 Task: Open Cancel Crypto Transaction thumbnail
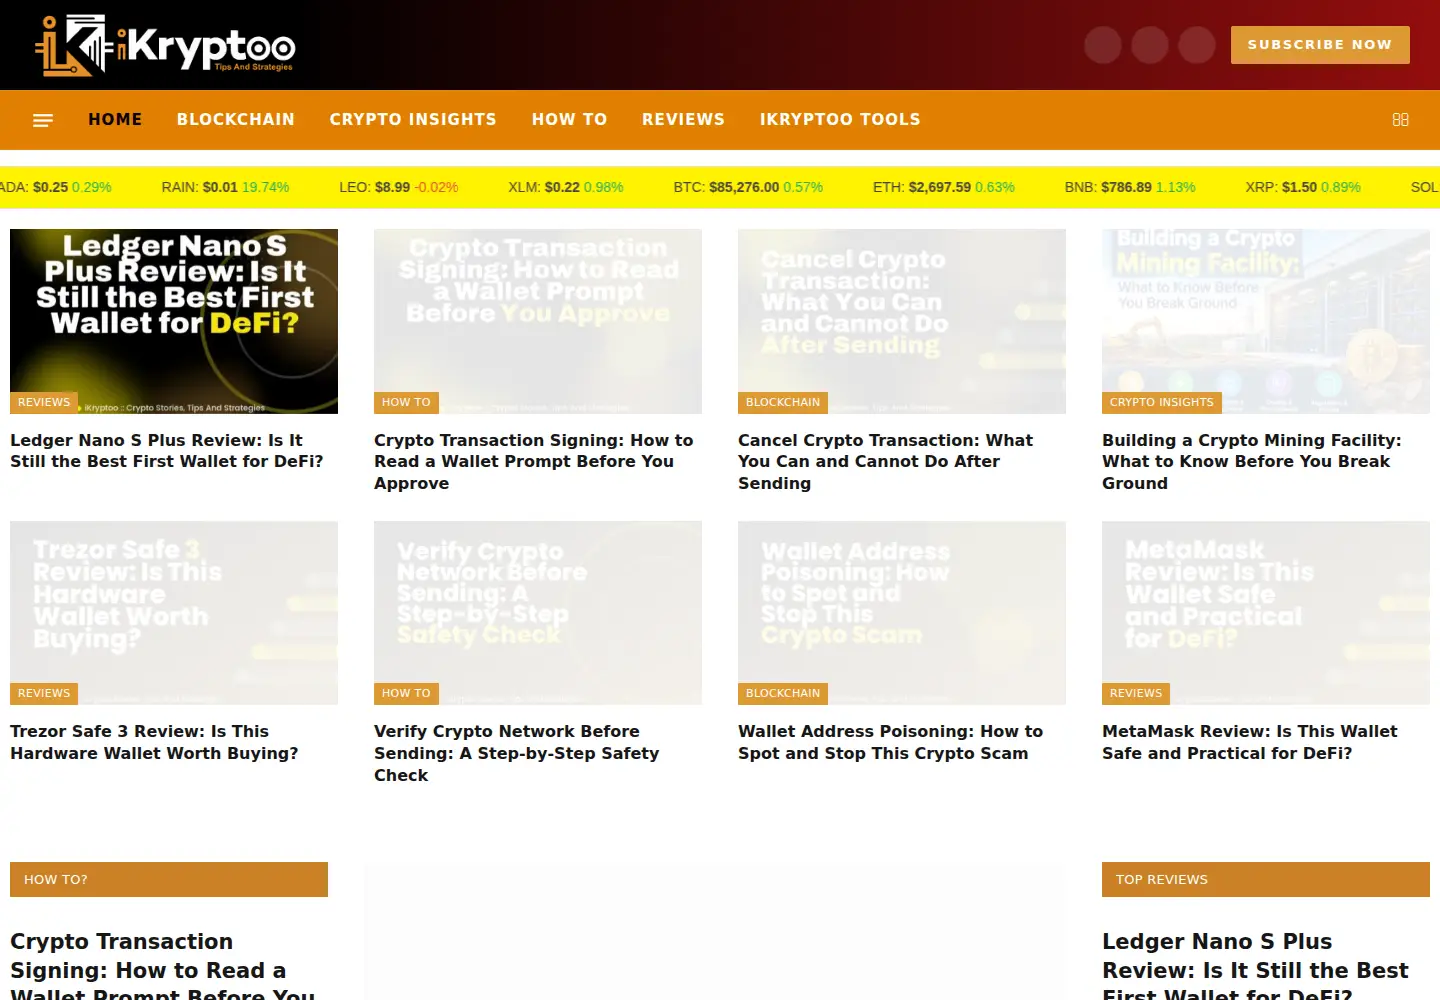click(x=902, y=321)
